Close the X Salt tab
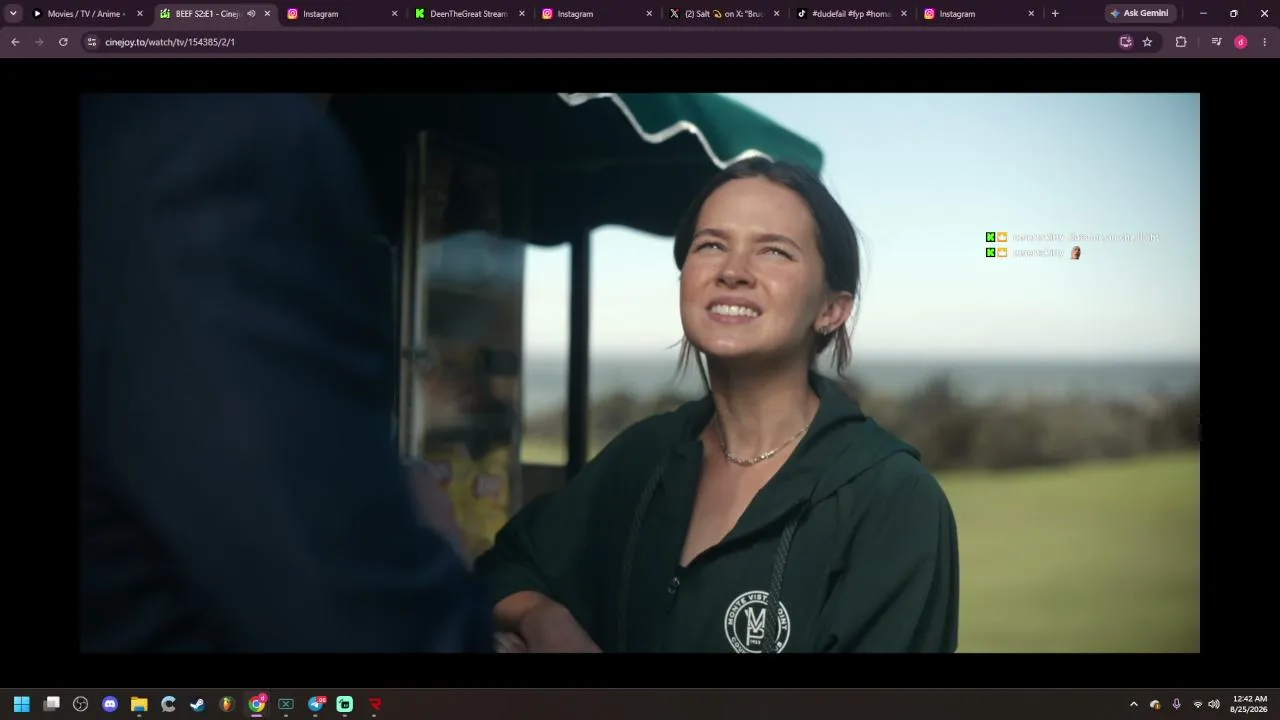Screen dimensions: 1280x720 click(x=776, y=14)
